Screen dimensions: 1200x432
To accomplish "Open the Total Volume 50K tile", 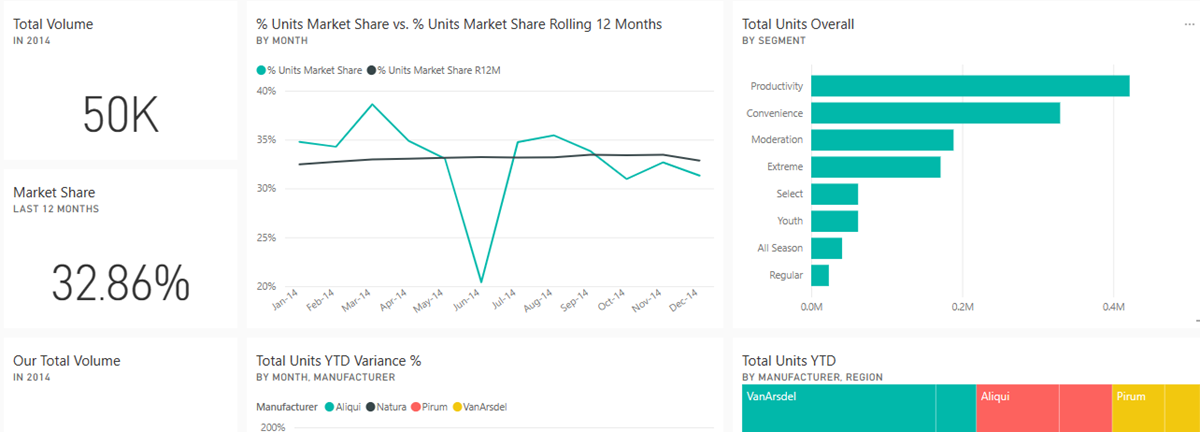I will [x=120, y=80].
